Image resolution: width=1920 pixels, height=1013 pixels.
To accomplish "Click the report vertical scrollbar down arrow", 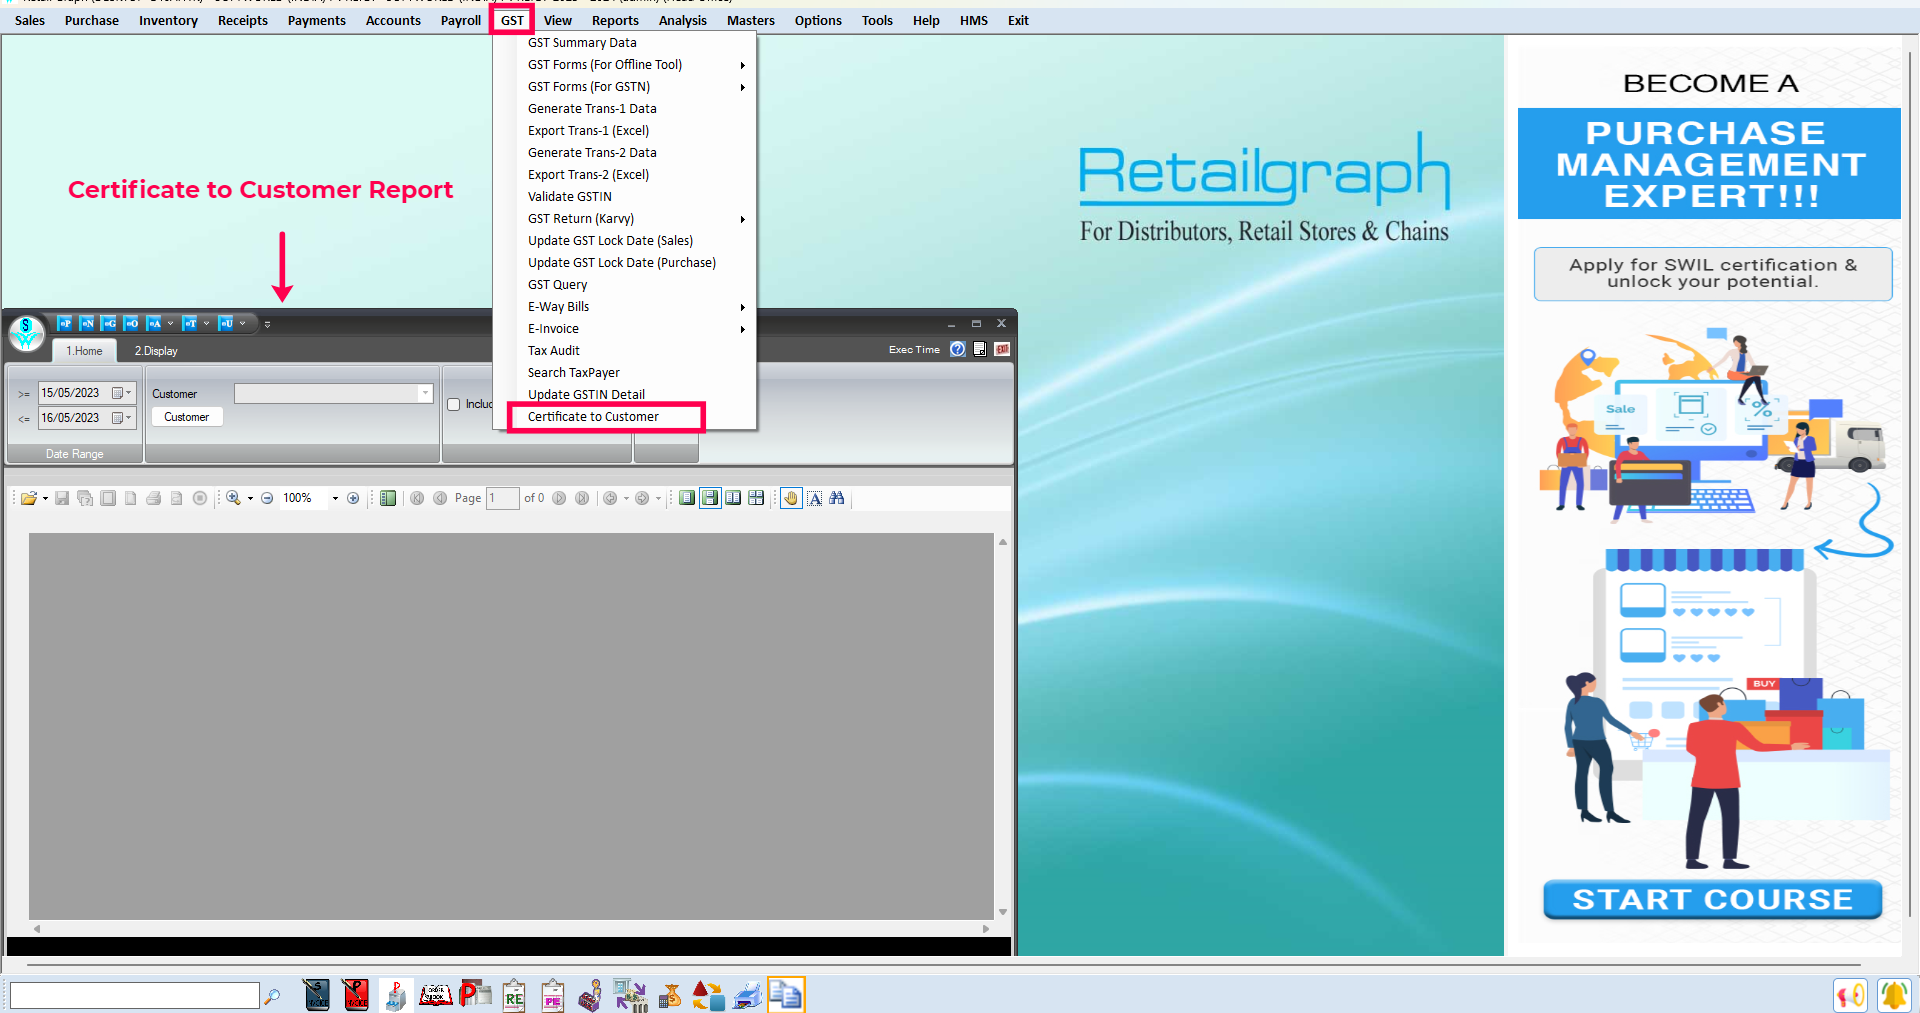I will tap(1002, 912).
